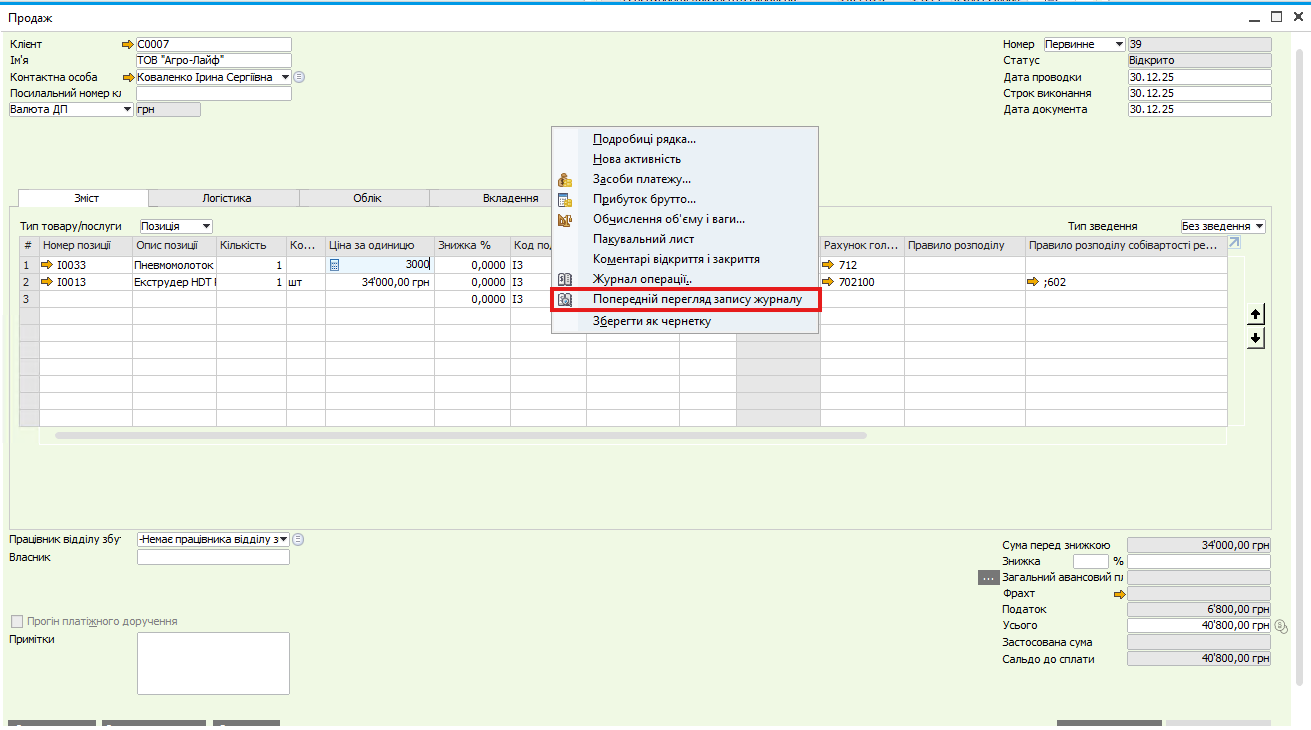Screen dimensions: 1311x730
Task: Expand the Тип зведення dropdown
Action: (x=1258, y=226)
